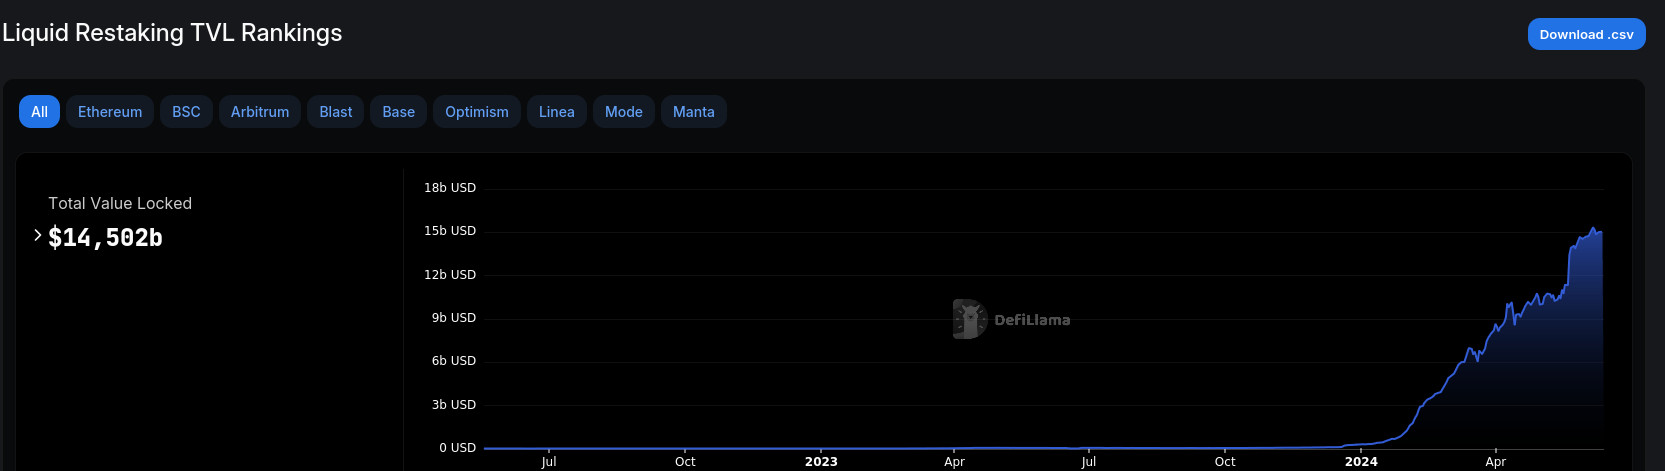Choose the Arbitrum chain filter

coord(260,112)
